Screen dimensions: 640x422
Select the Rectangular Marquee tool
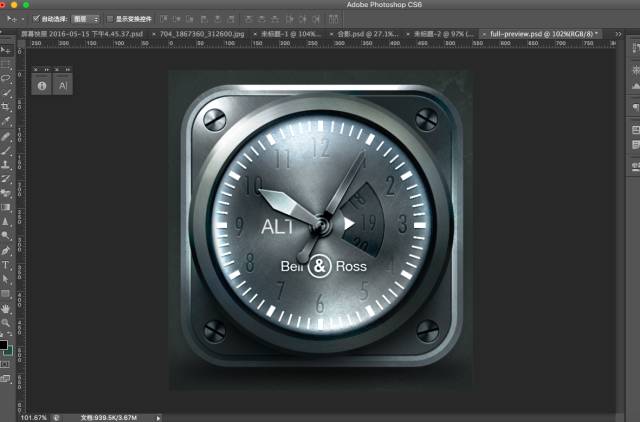[5, 64]
